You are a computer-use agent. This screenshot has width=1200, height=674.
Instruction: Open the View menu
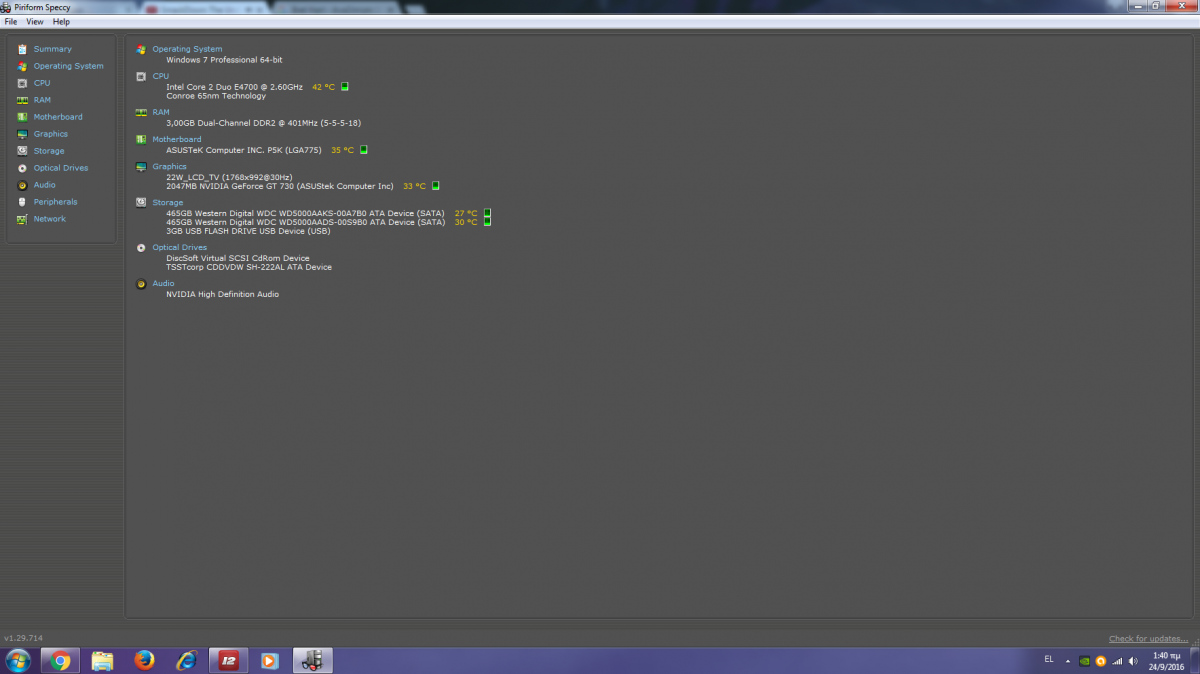(34, 21)
